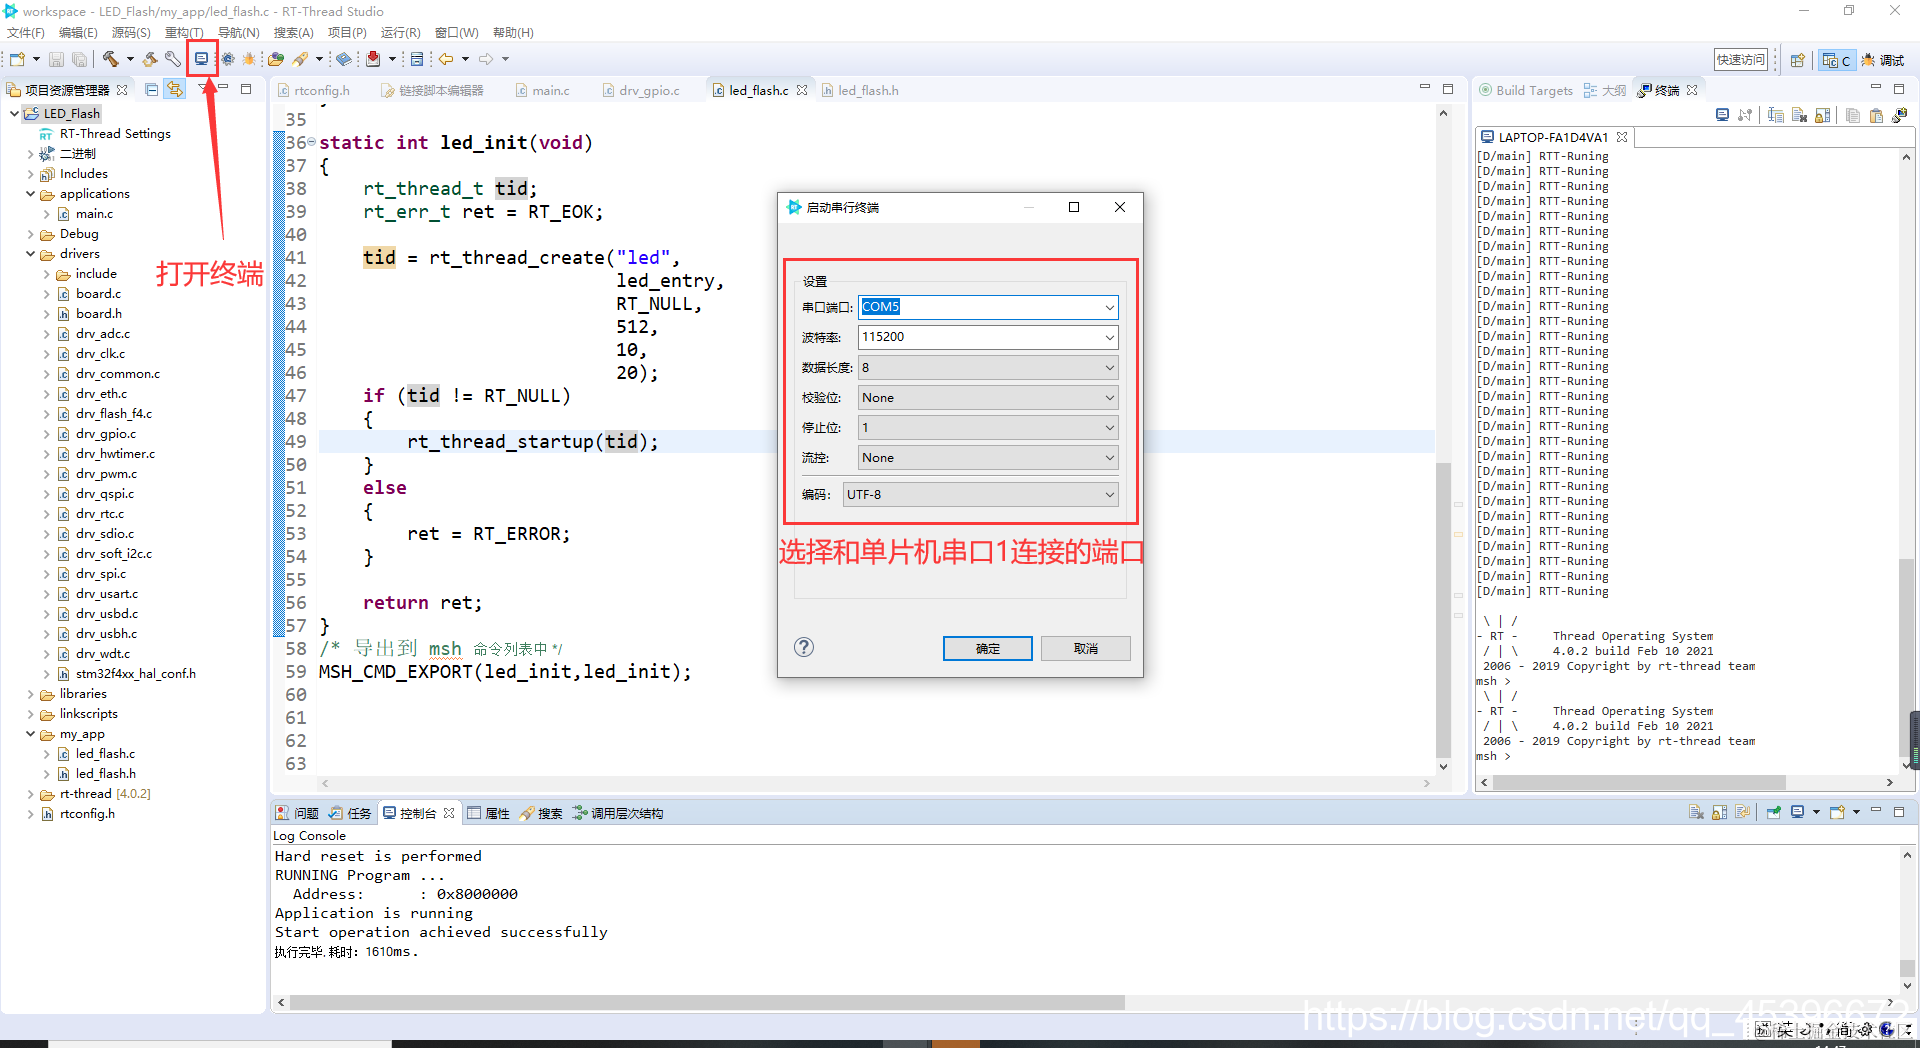The width and height of the screenshot is (1920, 1048).
Task: Open the 校验位 parity dropdown
Action: tap(988, 397)
